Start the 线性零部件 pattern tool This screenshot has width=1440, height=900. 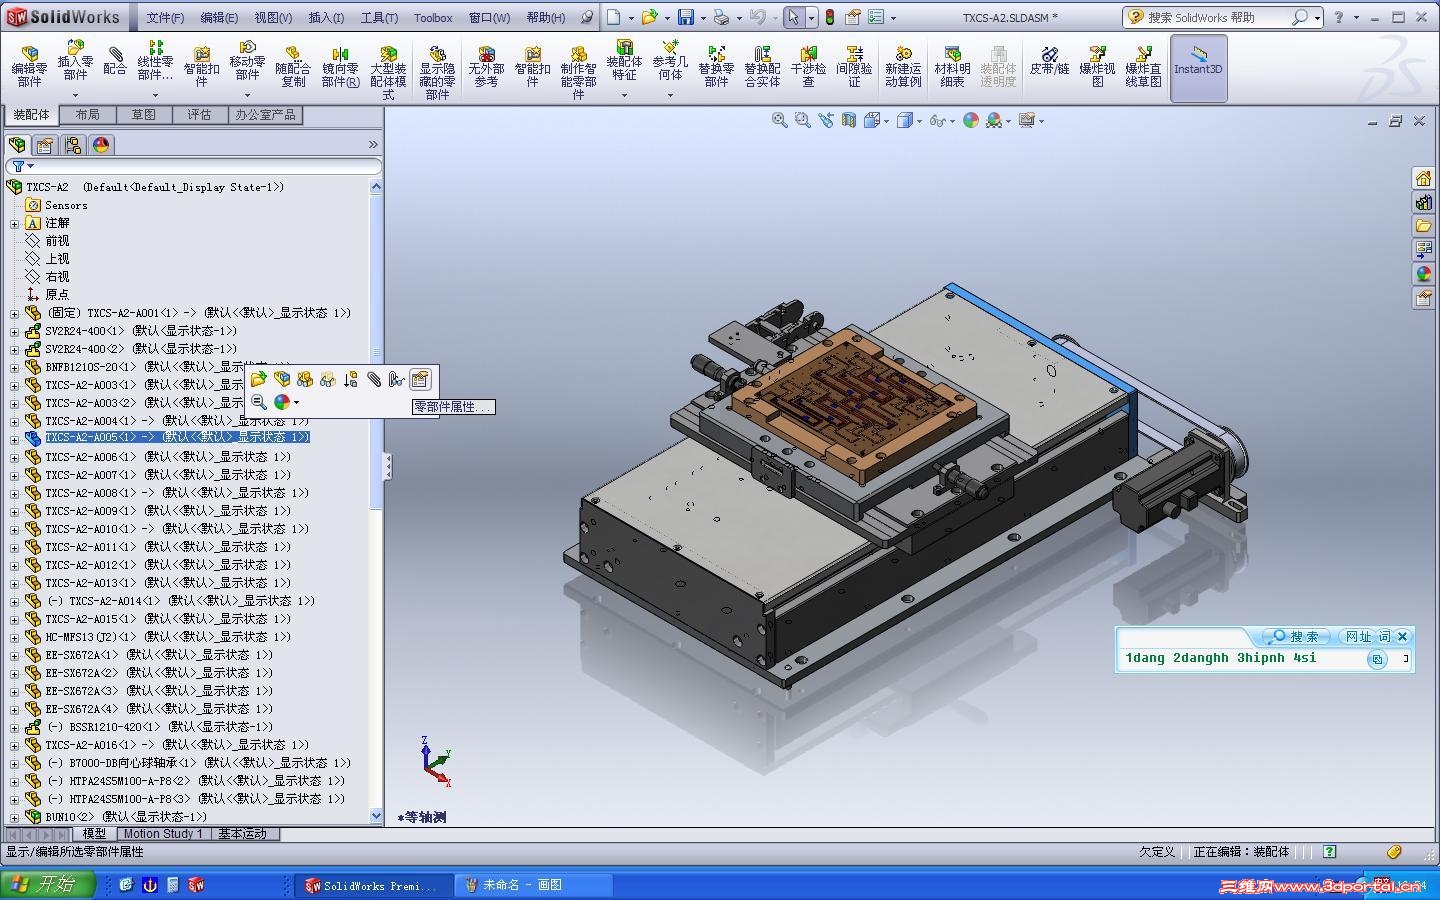tap(155, 60)
